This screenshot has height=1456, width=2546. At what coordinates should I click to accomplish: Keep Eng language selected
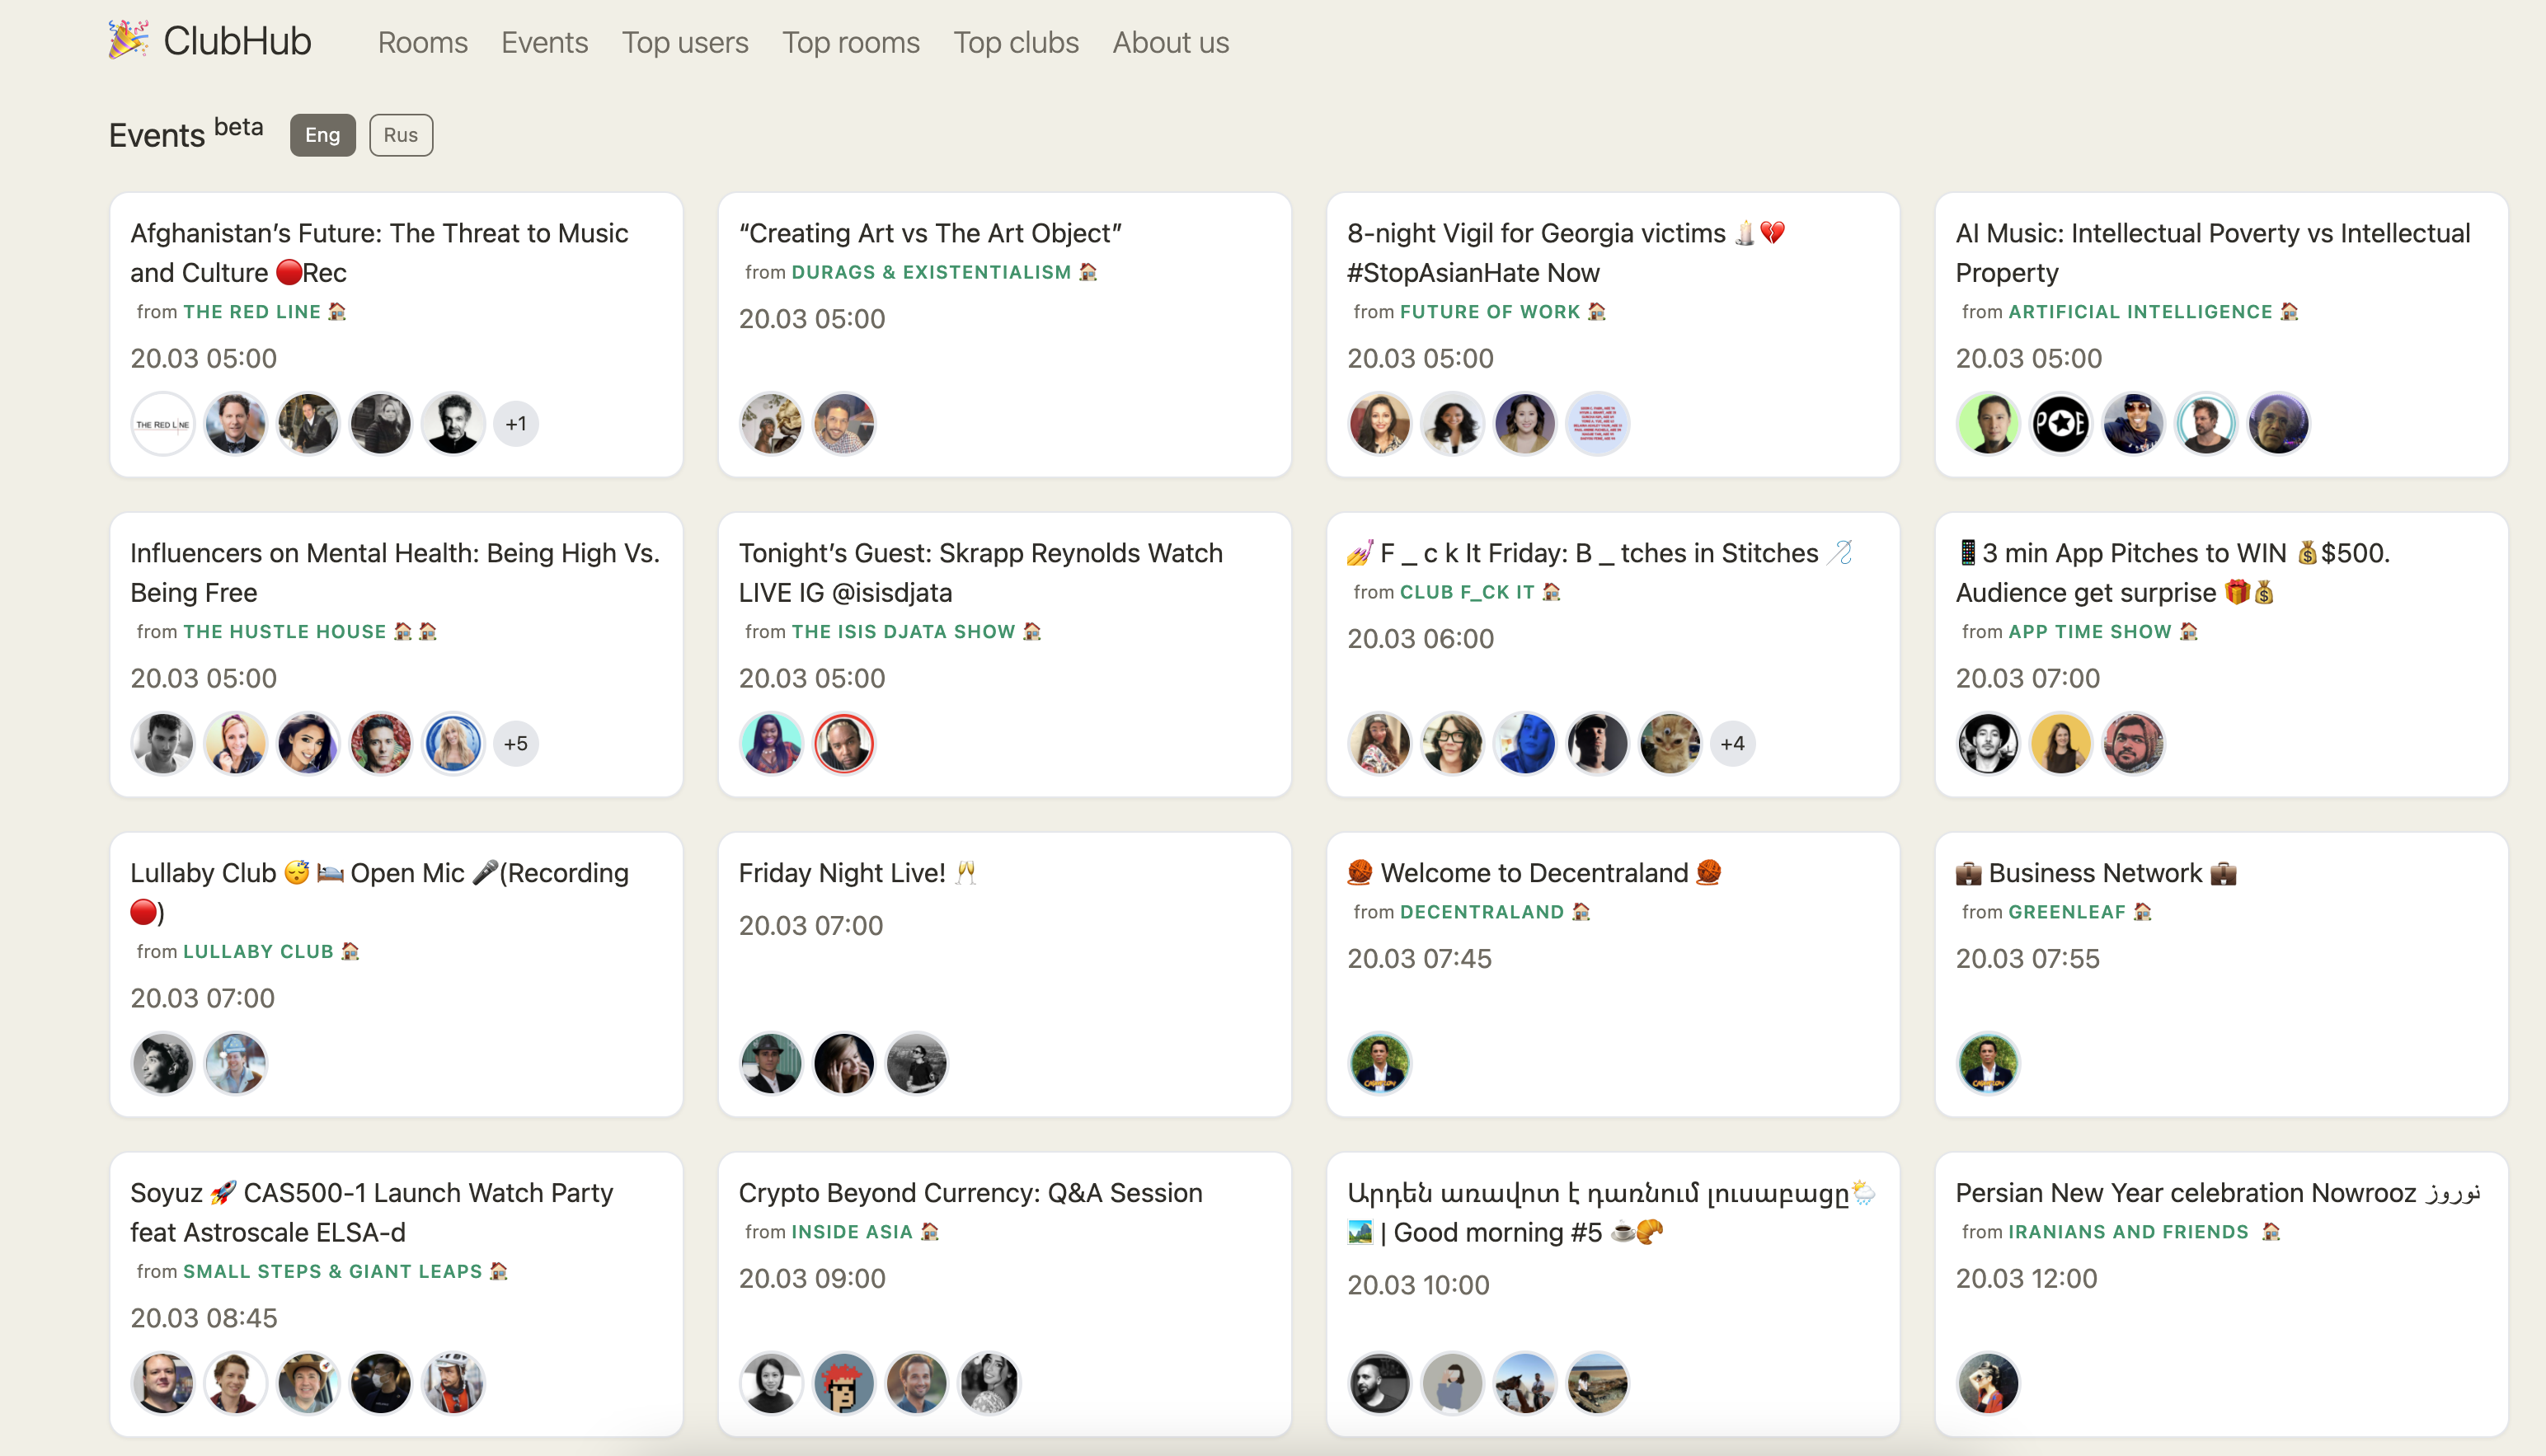coord(322,134)
